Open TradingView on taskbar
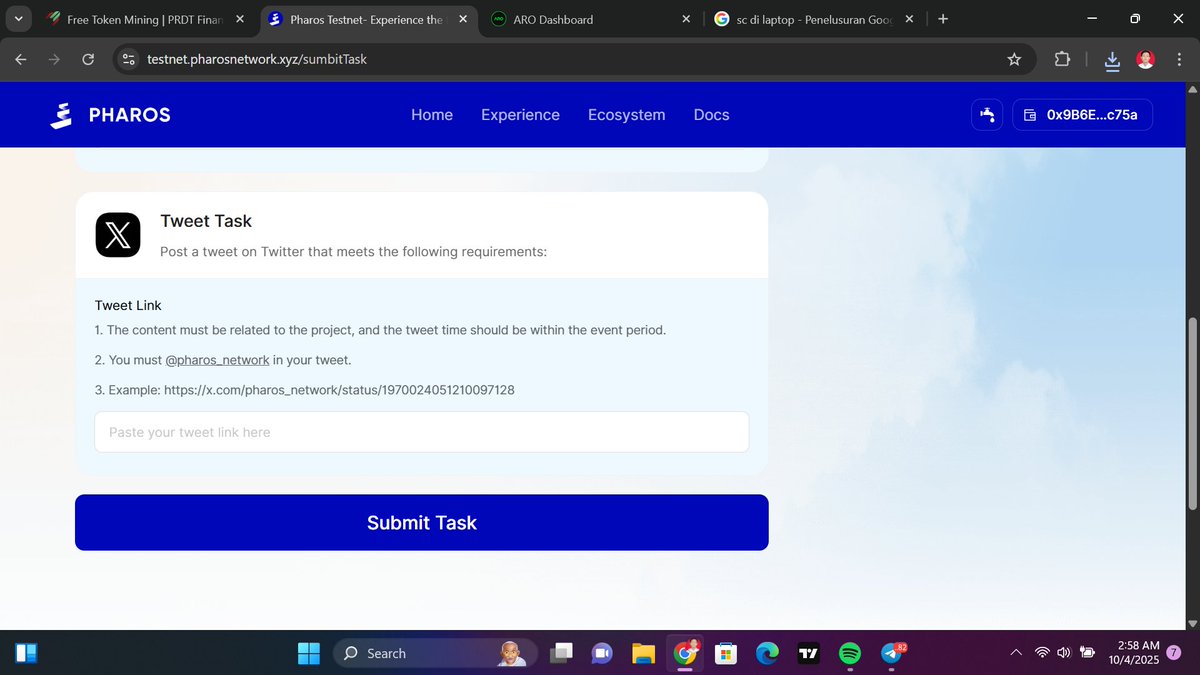The width and height of the screenshot is (1200, 675). click(x=808, y=653)
